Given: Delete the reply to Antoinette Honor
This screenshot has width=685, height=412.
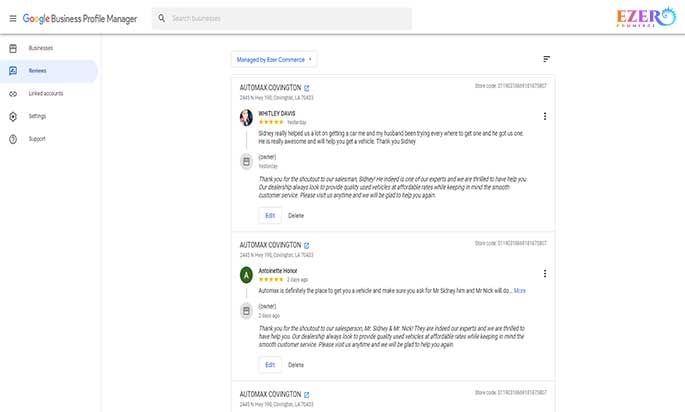Looking at the screenshot, I should (x=296, y=365).
